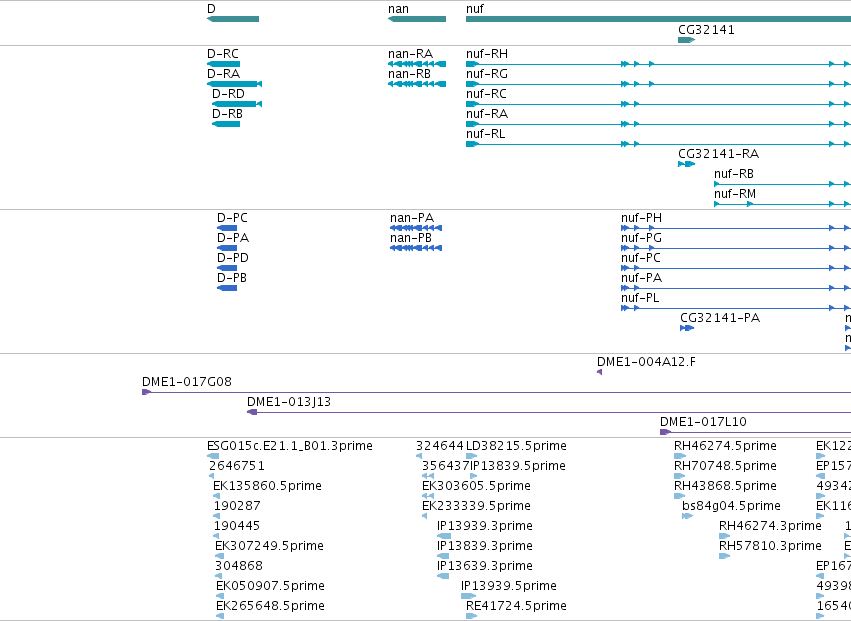Select the D-PA protein glyph
This screenshot has height=621, width=851.
point(227,248)
